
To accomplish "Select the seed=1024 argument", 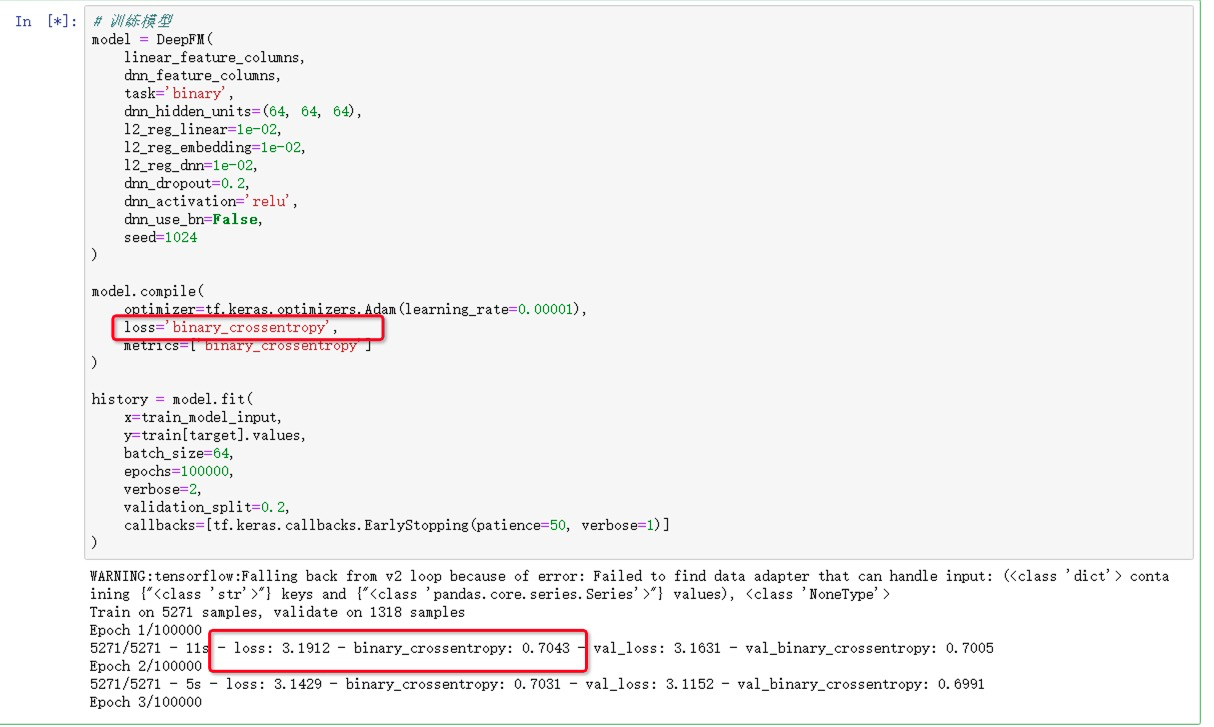I will tap(162, 237).
